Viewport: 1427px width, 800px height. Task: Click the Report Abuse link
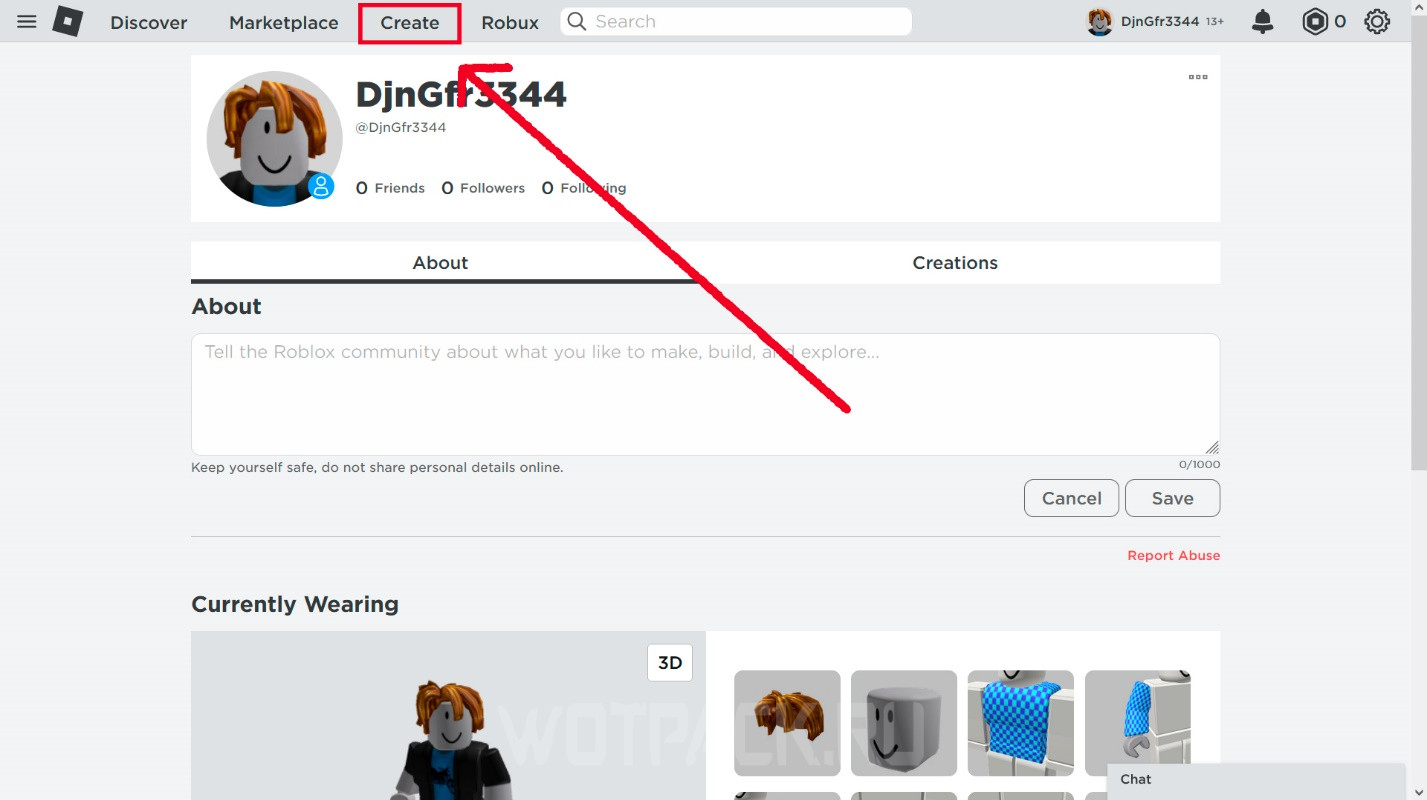[x=1173, y=555]
